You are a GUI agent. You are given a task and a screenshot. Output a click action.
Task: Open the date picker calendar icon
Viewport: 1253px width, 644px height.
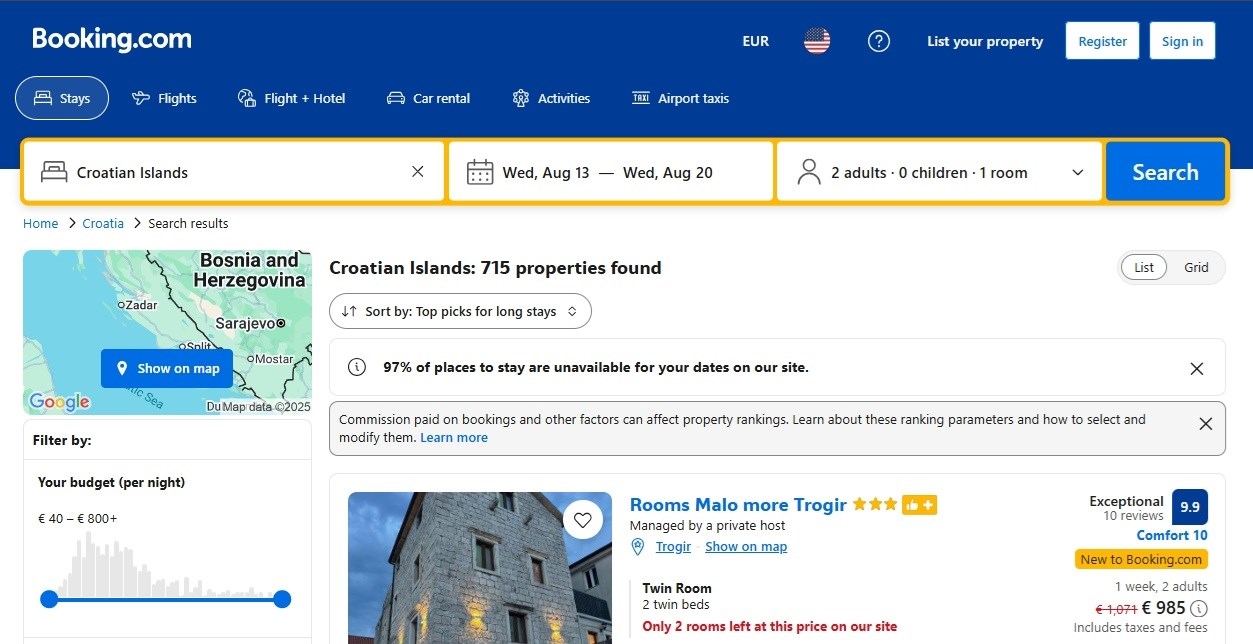pos(480,172)
